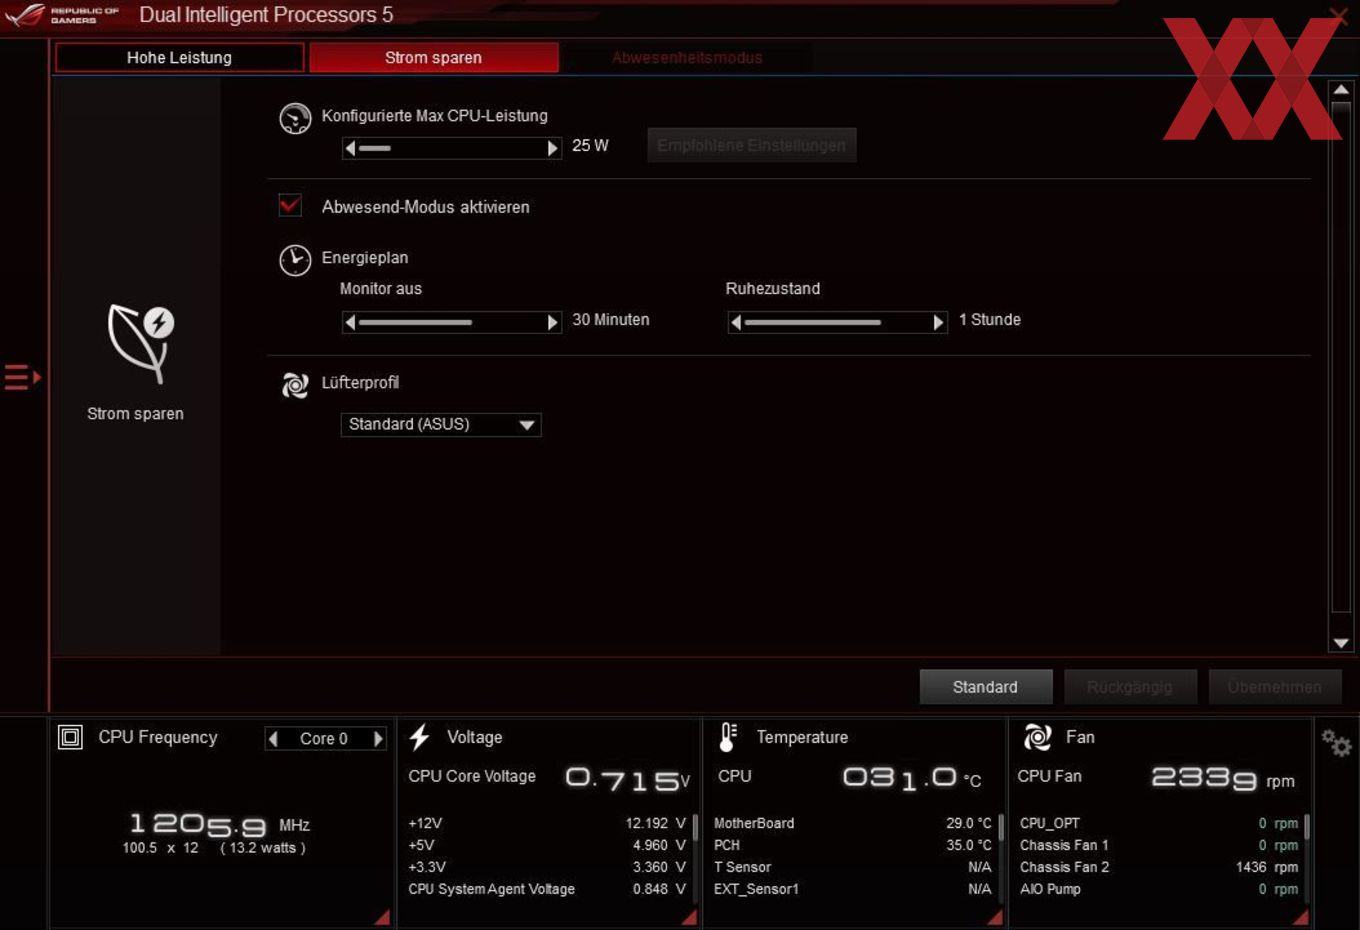Click the T Sensor row
Screen dimensions: 1360x930
point(853,867)
